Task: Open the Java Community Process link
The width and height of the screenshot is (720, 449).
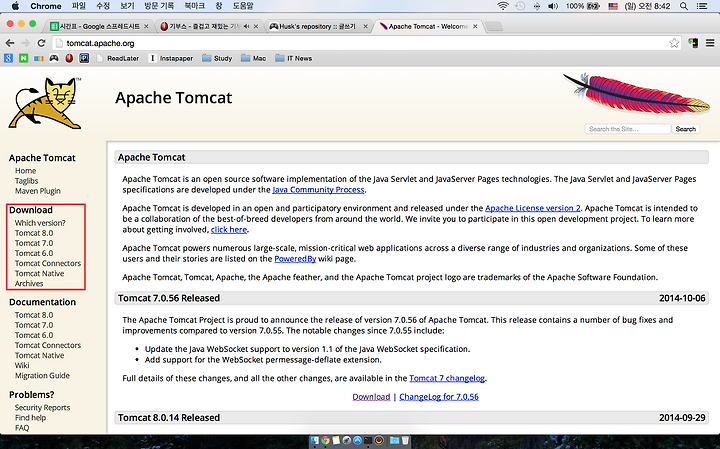Action: click(x=318, y=190)
